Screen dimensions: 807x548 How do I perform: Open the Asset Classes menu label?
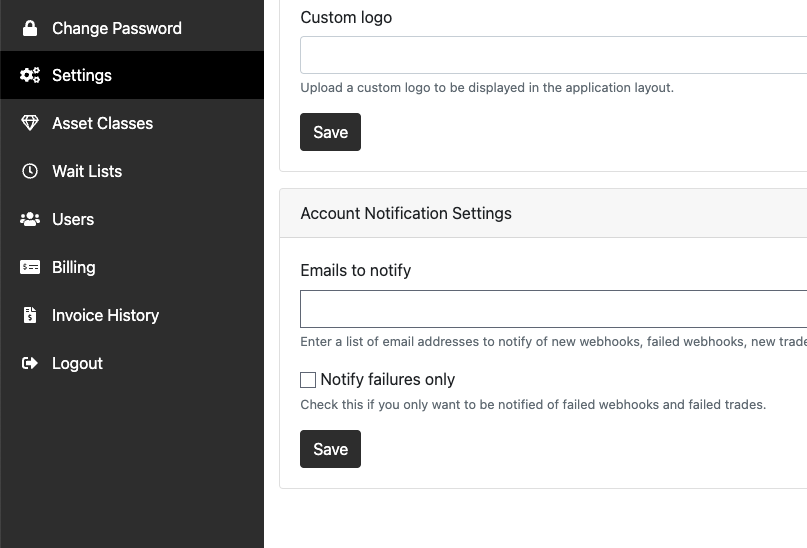click(x=102, y=124)
